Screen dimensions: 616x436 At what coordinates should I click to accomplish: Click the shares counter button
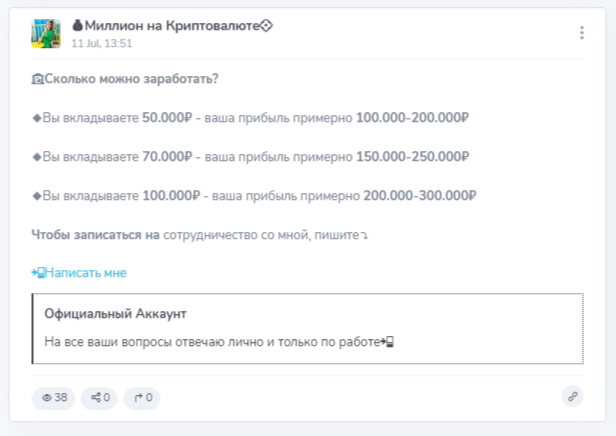pos(100,398)
